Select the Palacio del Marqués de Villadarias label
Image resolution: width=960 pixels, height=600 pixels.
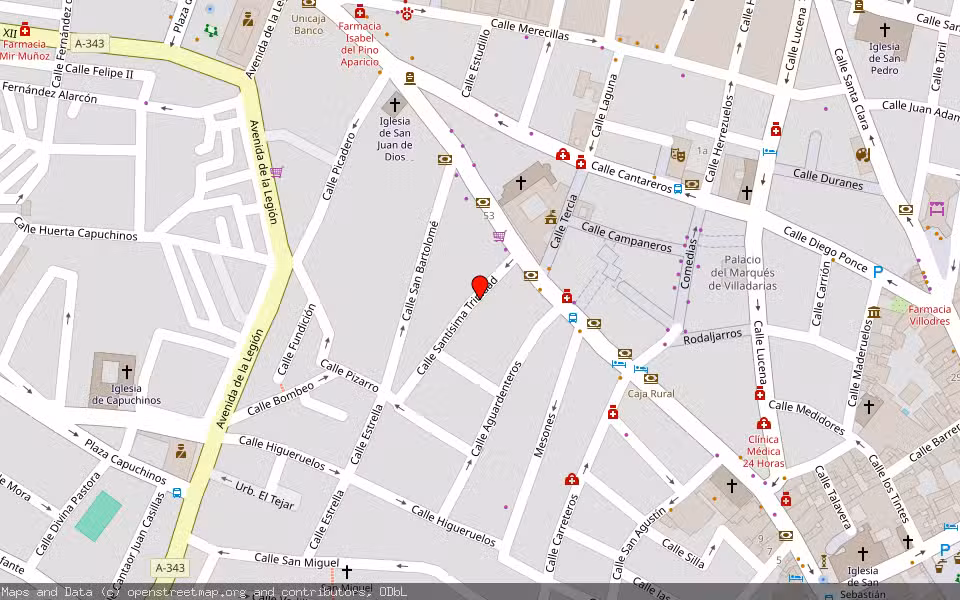pyautogui.click(x=743, y=272)
